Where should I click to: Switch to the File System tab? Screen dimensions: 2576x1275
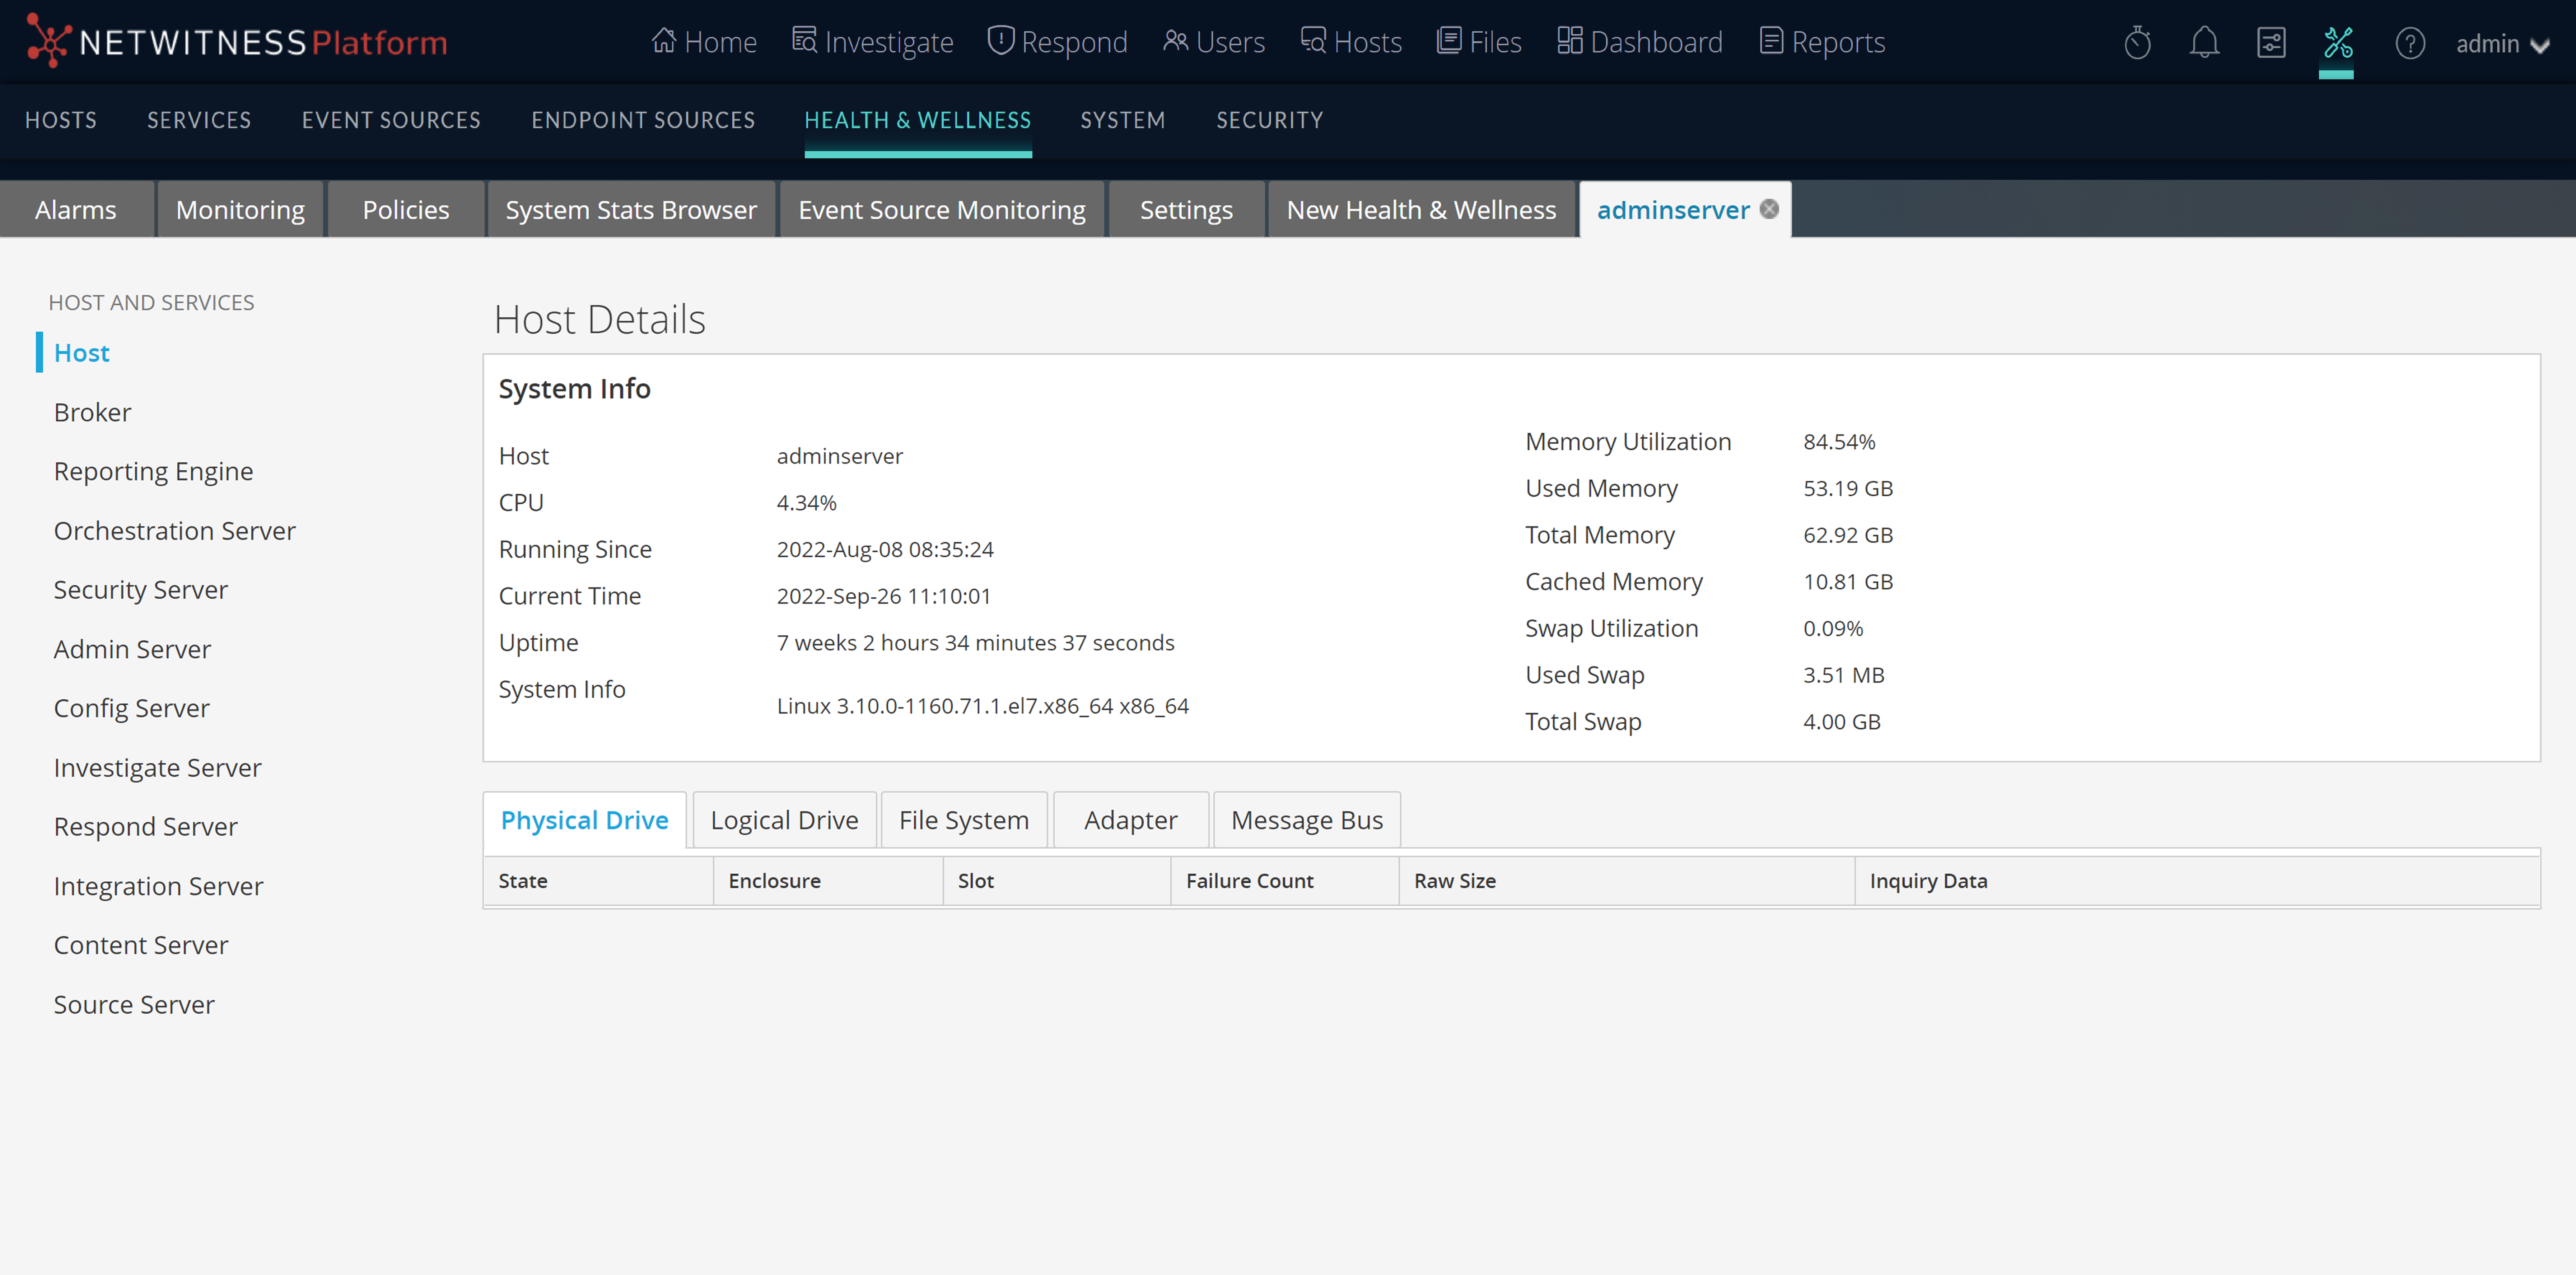point(963,819)
